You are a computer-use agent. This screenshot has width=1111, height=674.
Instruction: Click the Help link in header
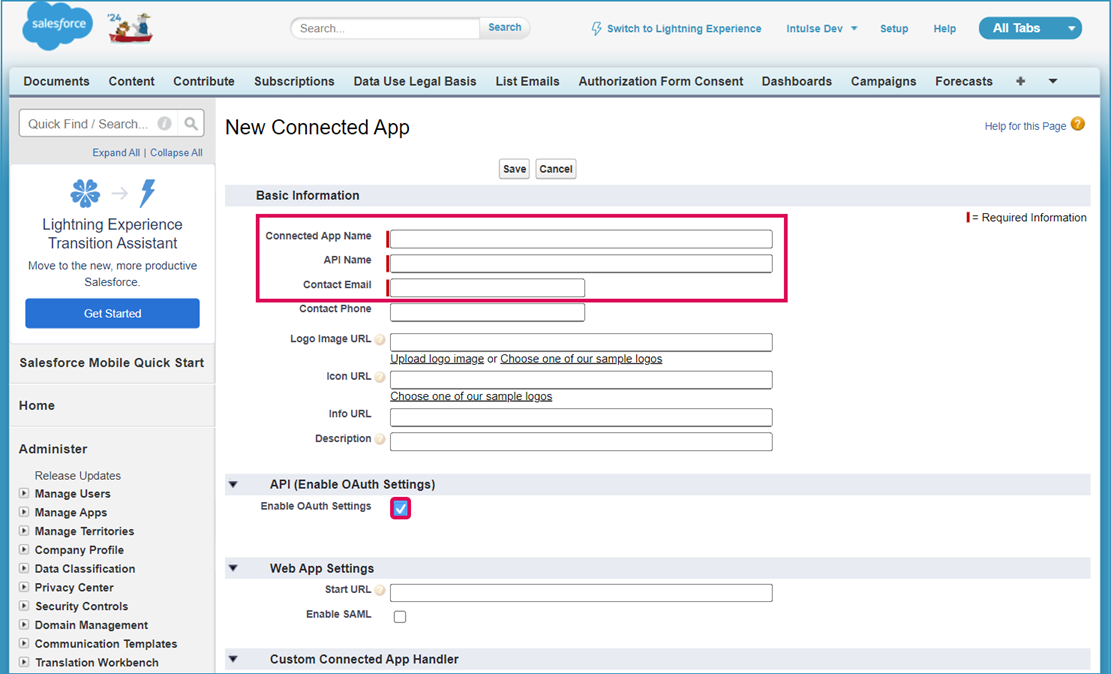click(944, 28)
